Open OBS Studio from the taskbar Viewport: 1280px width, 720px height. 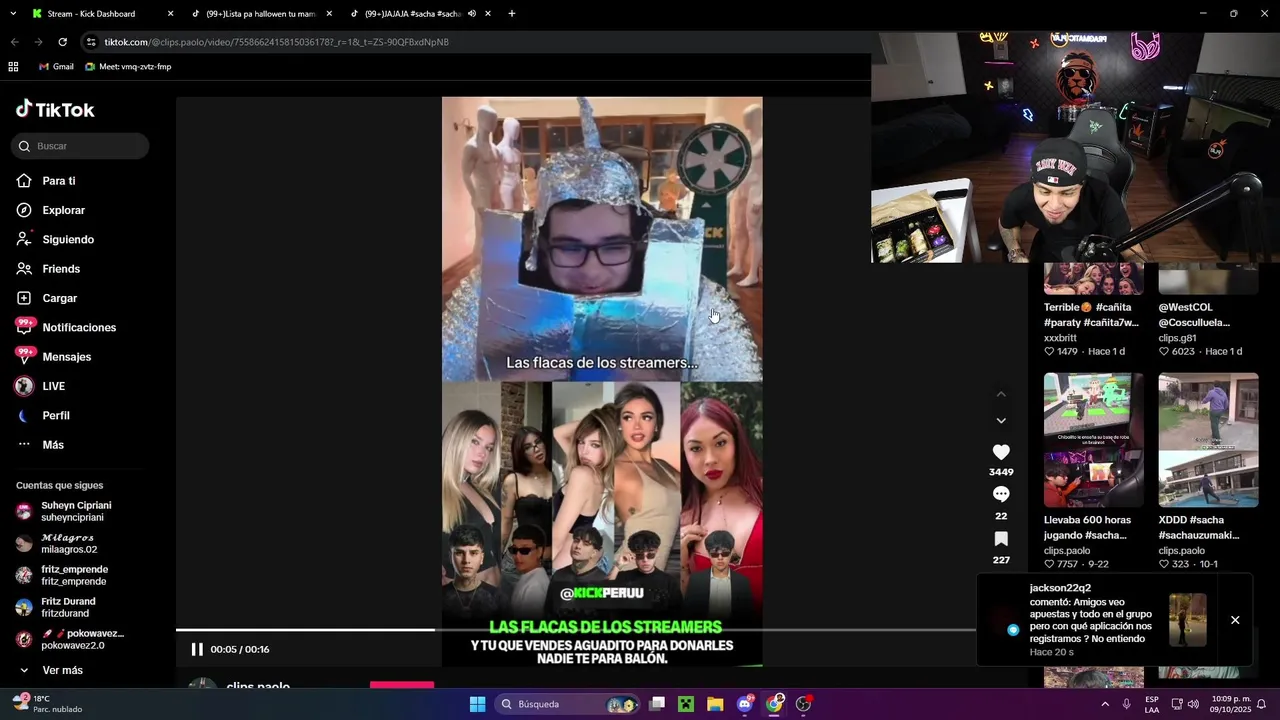[803, 704]
